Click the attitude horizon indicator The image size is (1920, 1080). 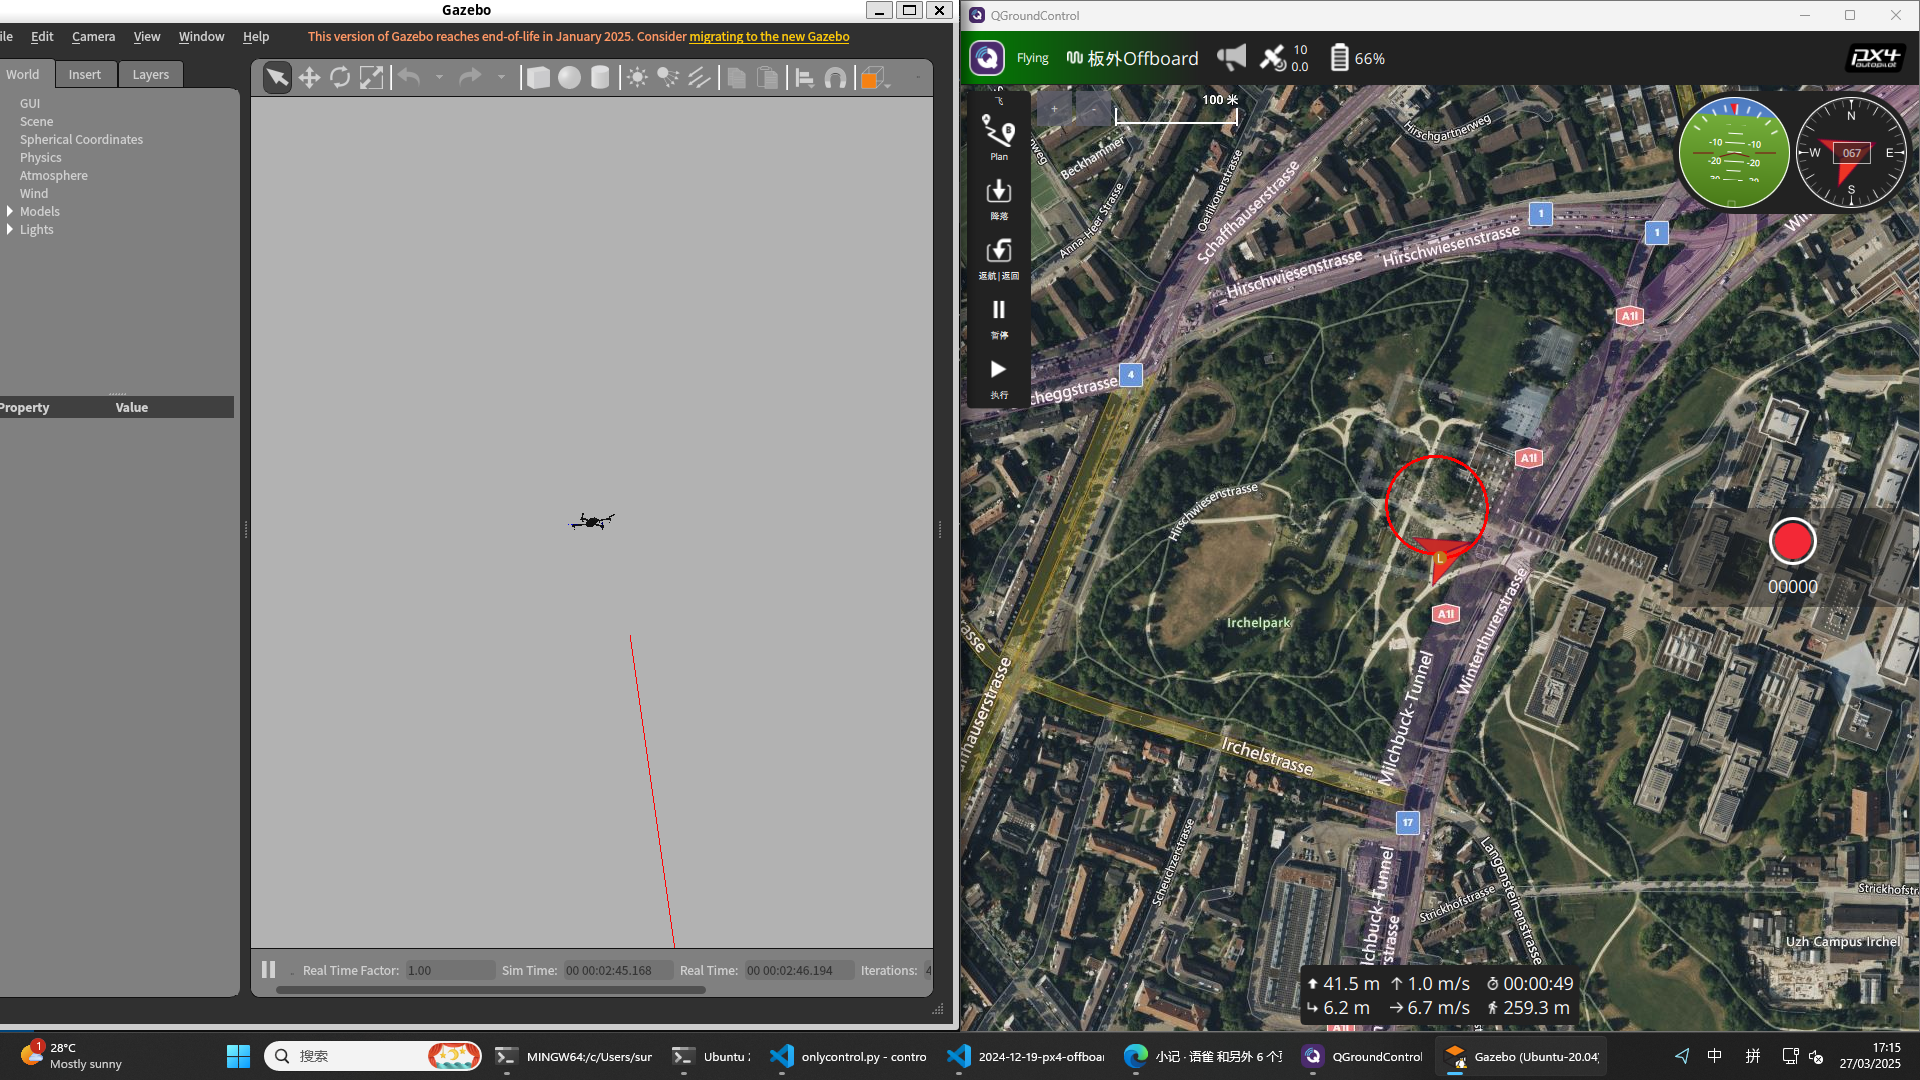(1733, 153)
